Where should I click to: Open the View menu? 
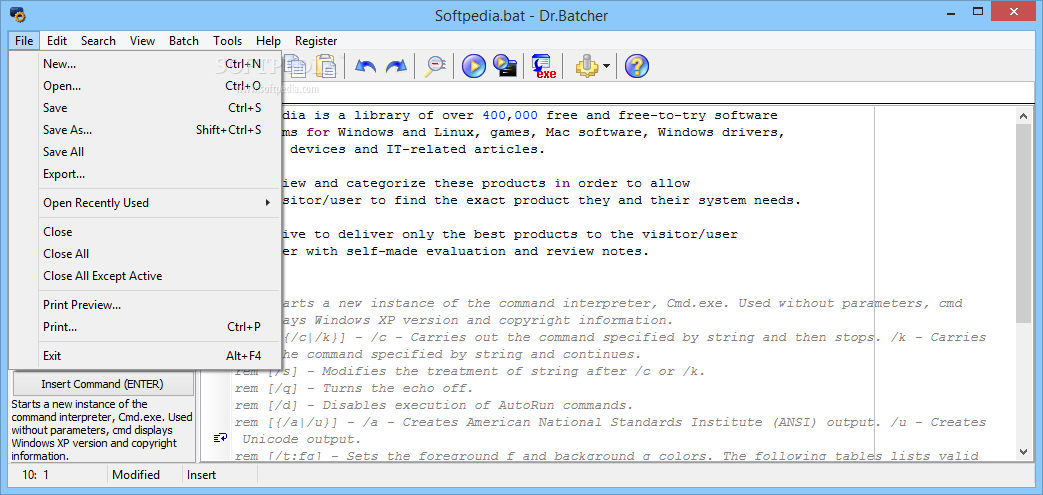(142, 41)
